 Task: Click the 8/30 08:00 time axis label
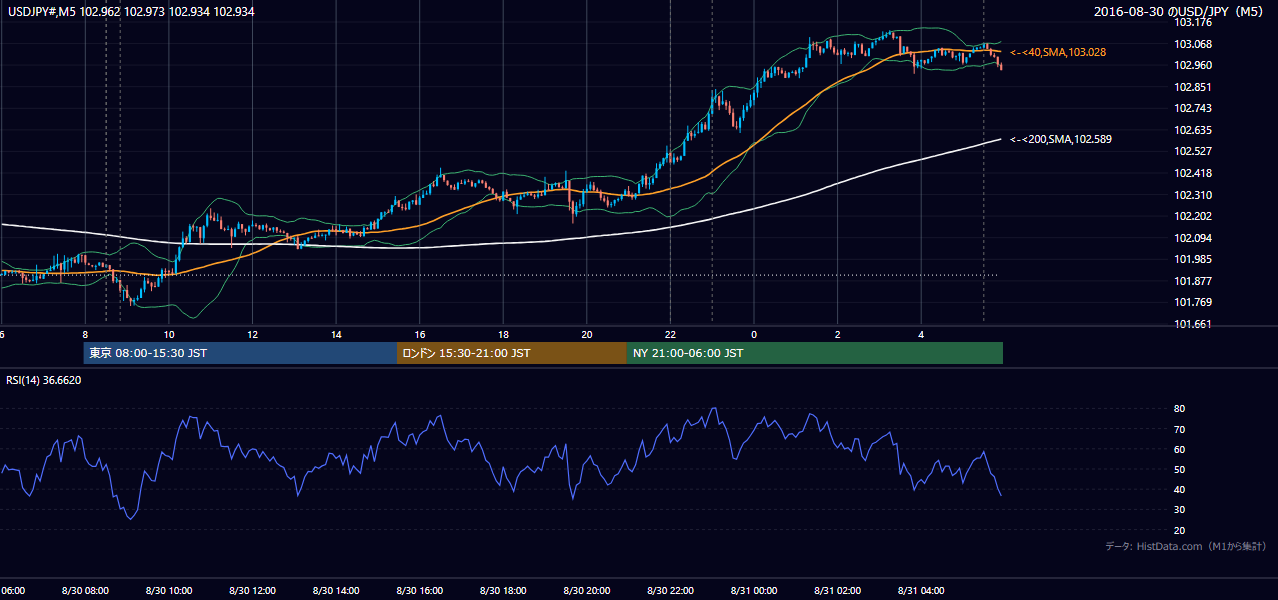[x=85, y=591]
